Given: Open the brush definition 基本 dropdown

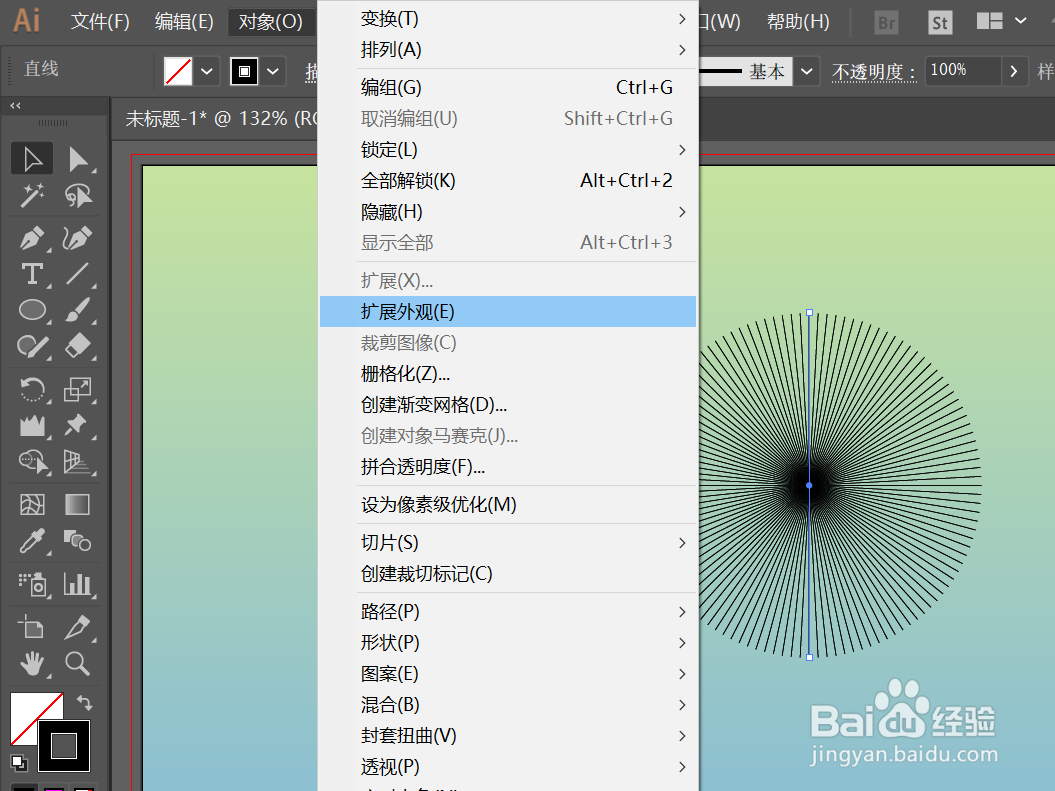Looking at the screenshot, I should pyautogui.click(x=807, y=71).
